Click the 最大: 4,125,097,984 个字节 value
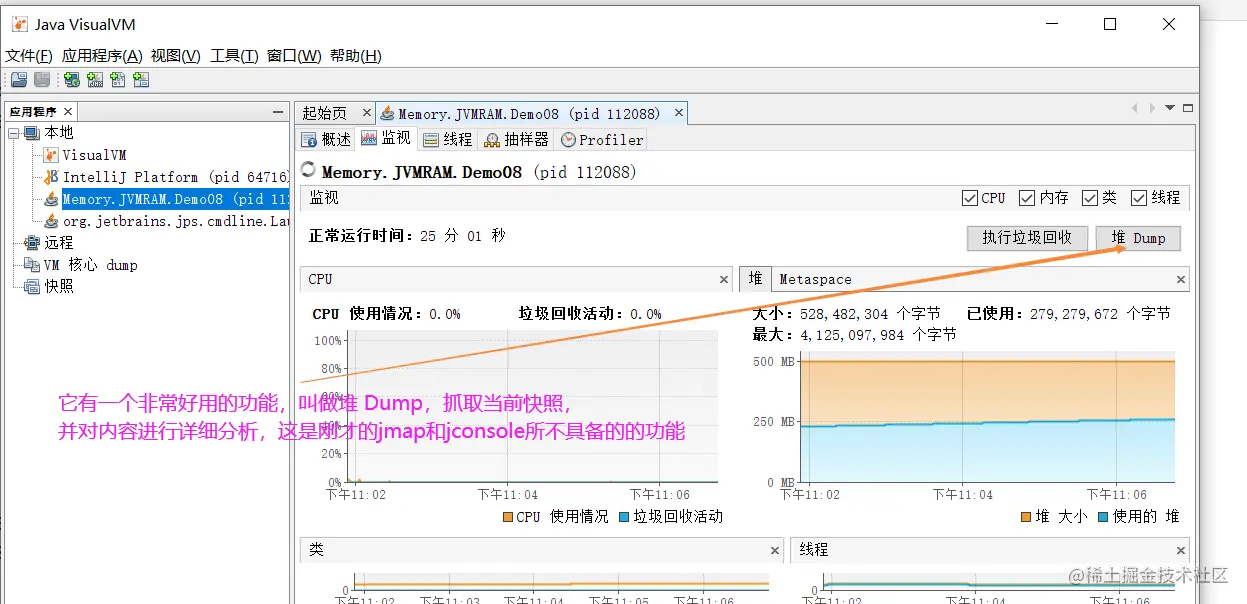Image resolution: width=1247 pixels, height=604 pixels. tap(853, 334)
